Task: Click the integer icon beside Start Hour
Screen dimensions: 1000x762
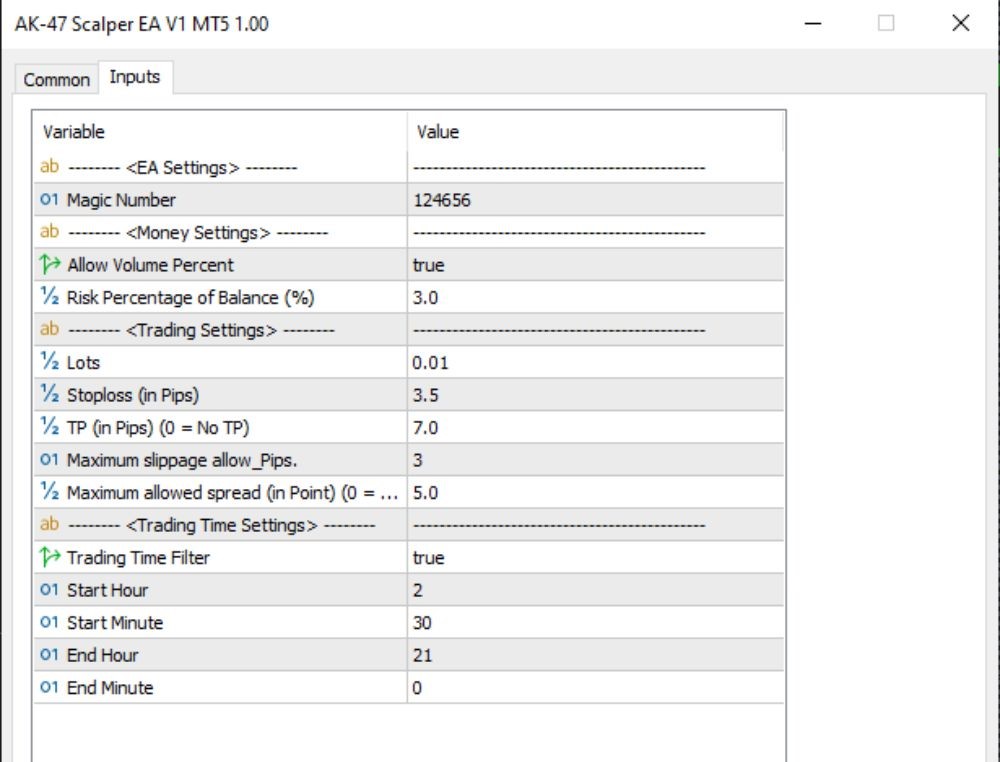Action: click(x=49, y=590)
